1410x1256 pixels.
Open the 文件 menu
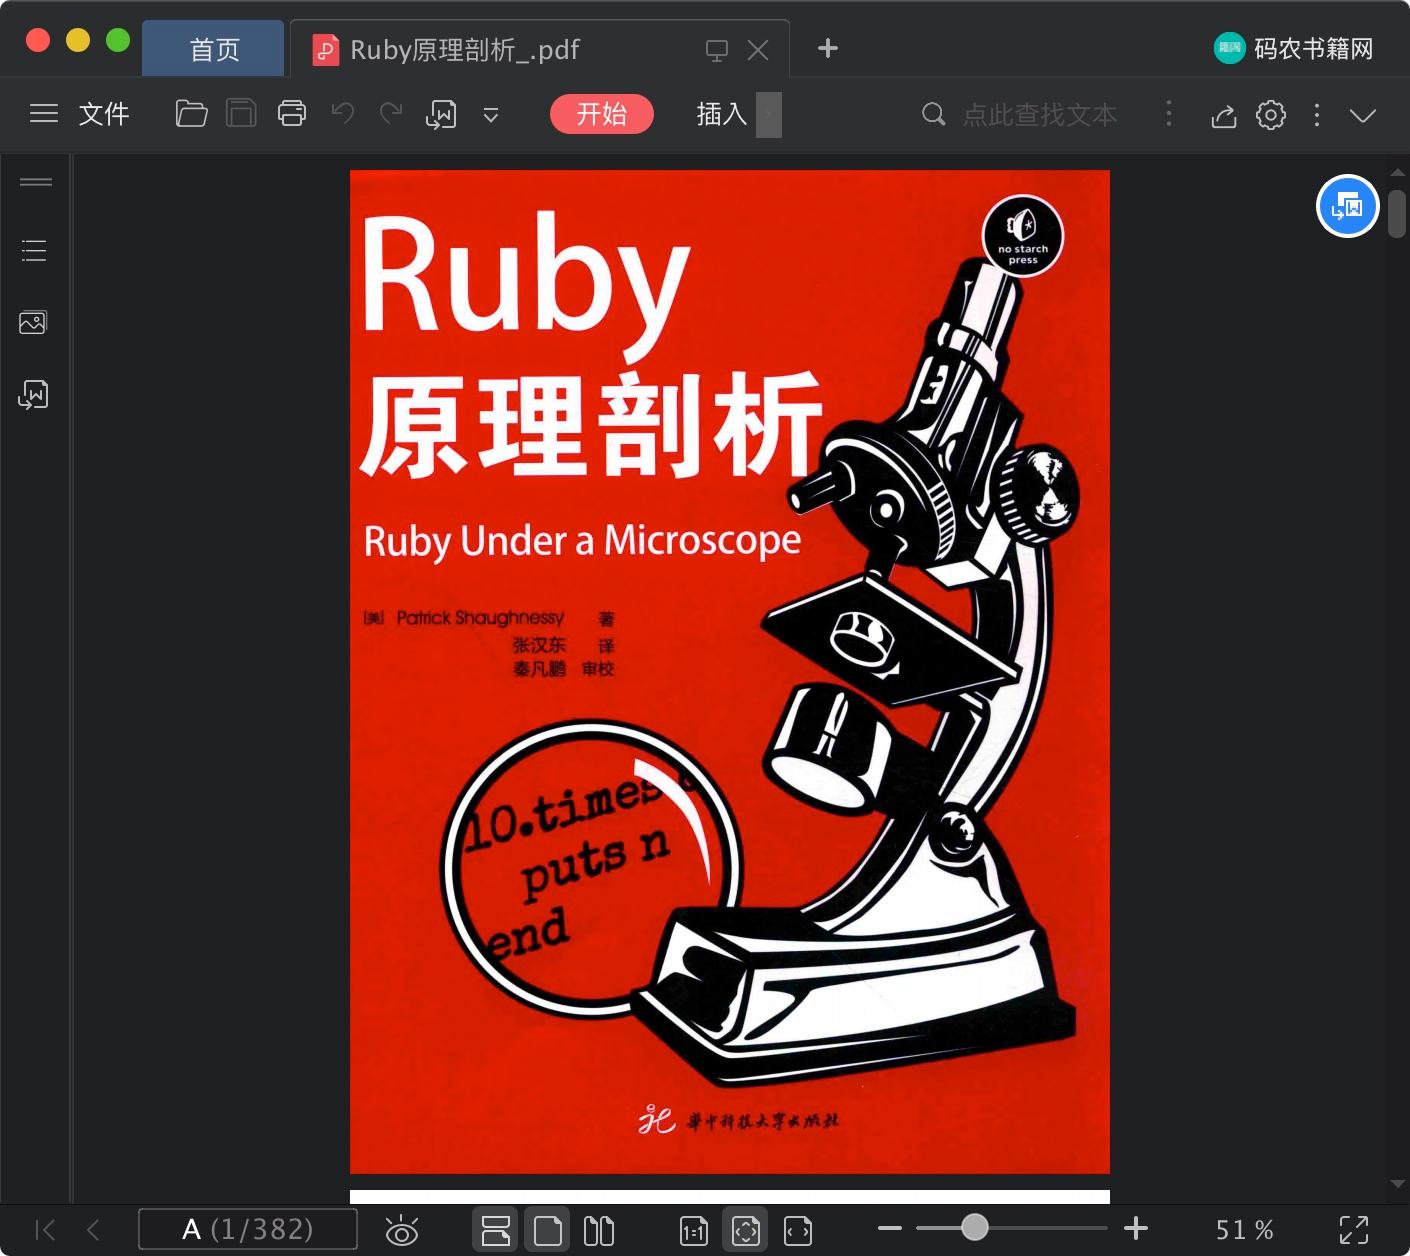click(x=104, y=114)
